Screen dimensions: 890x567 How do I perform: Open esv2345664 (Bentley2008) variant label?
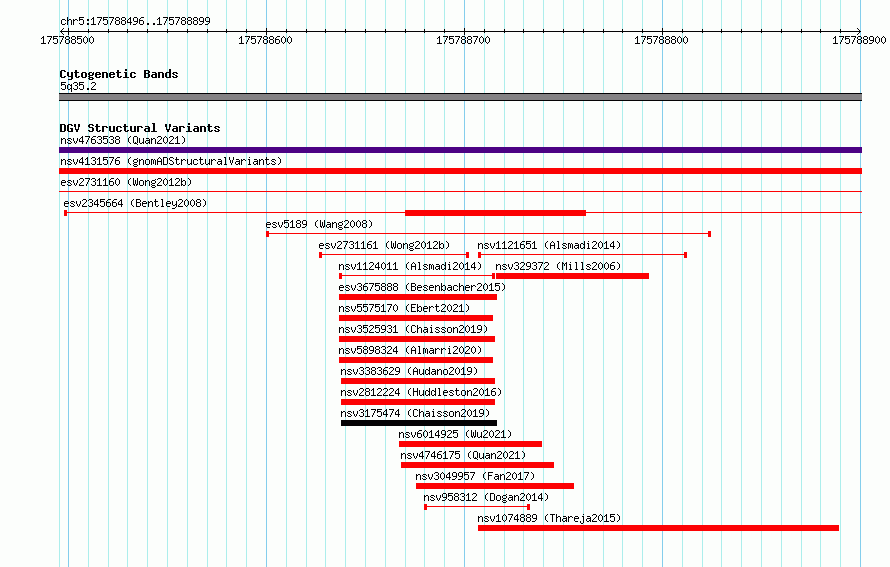point(135,203)
